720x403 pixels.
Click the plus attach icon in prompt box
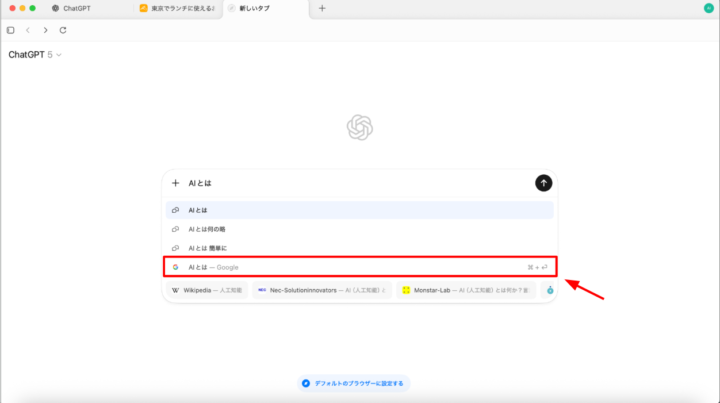point(176,184)
